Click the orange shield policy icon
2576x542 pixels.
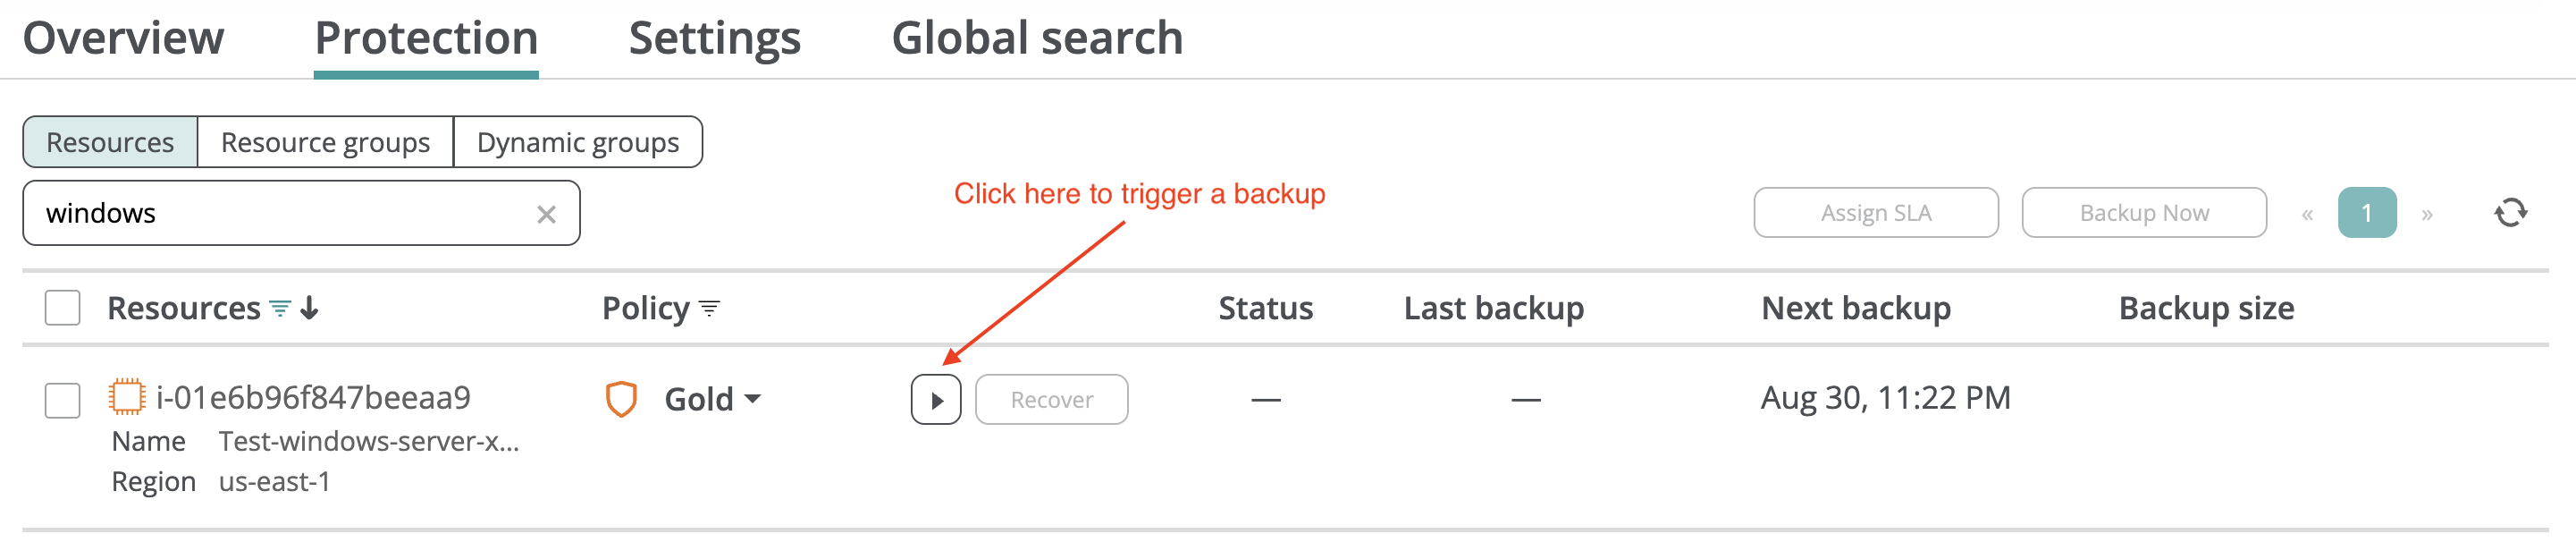pos(621,399)
